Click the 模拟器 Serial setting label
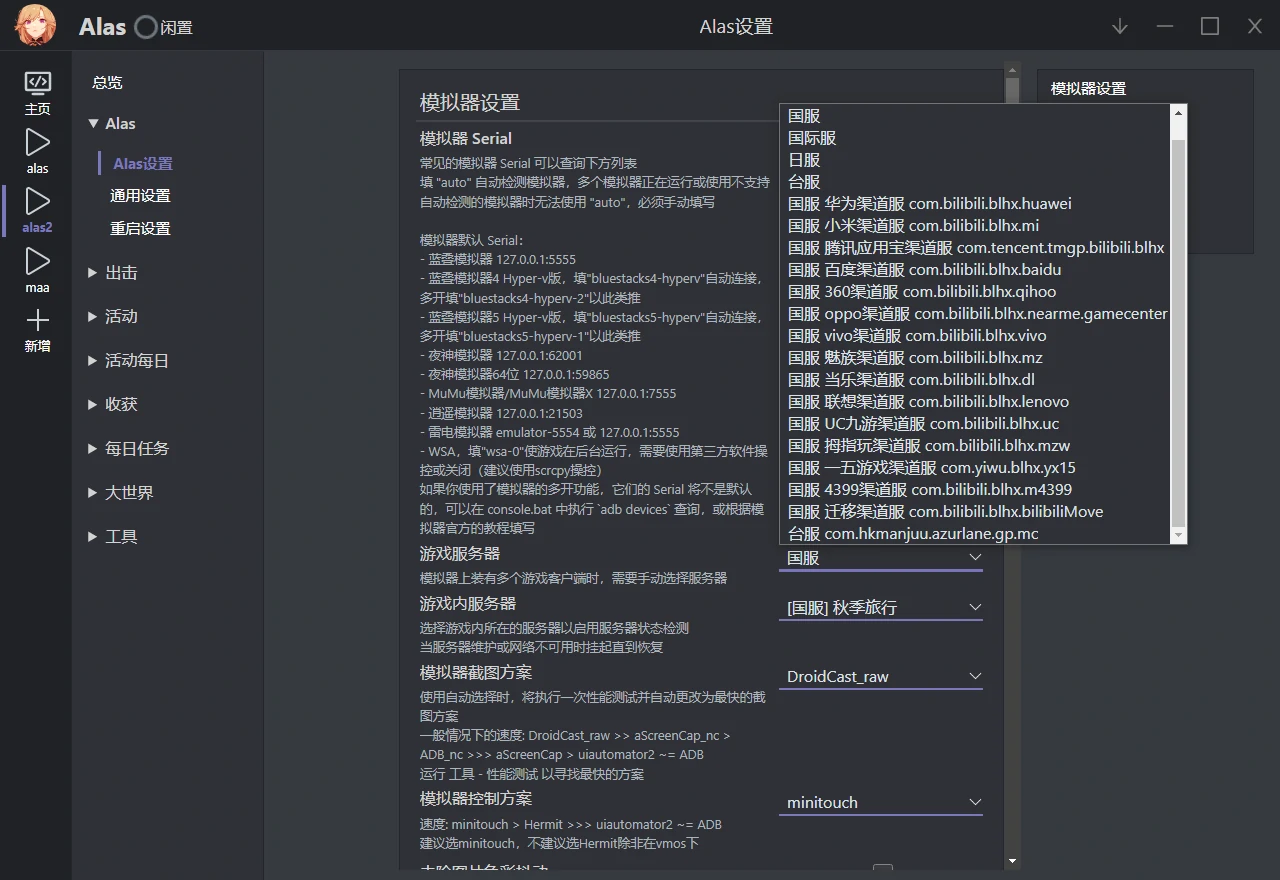The height and width of the screenshot is (880, 1280). click(x=466, y=138)
